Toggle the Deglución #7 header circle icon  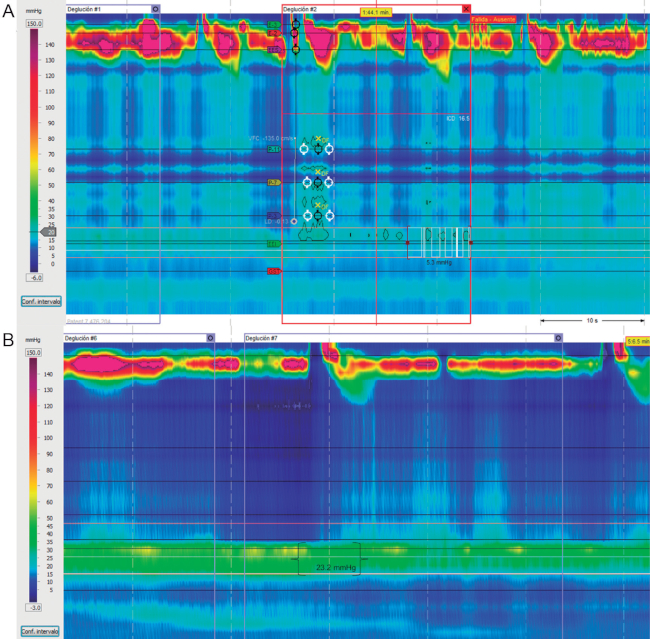coord(558,338)
